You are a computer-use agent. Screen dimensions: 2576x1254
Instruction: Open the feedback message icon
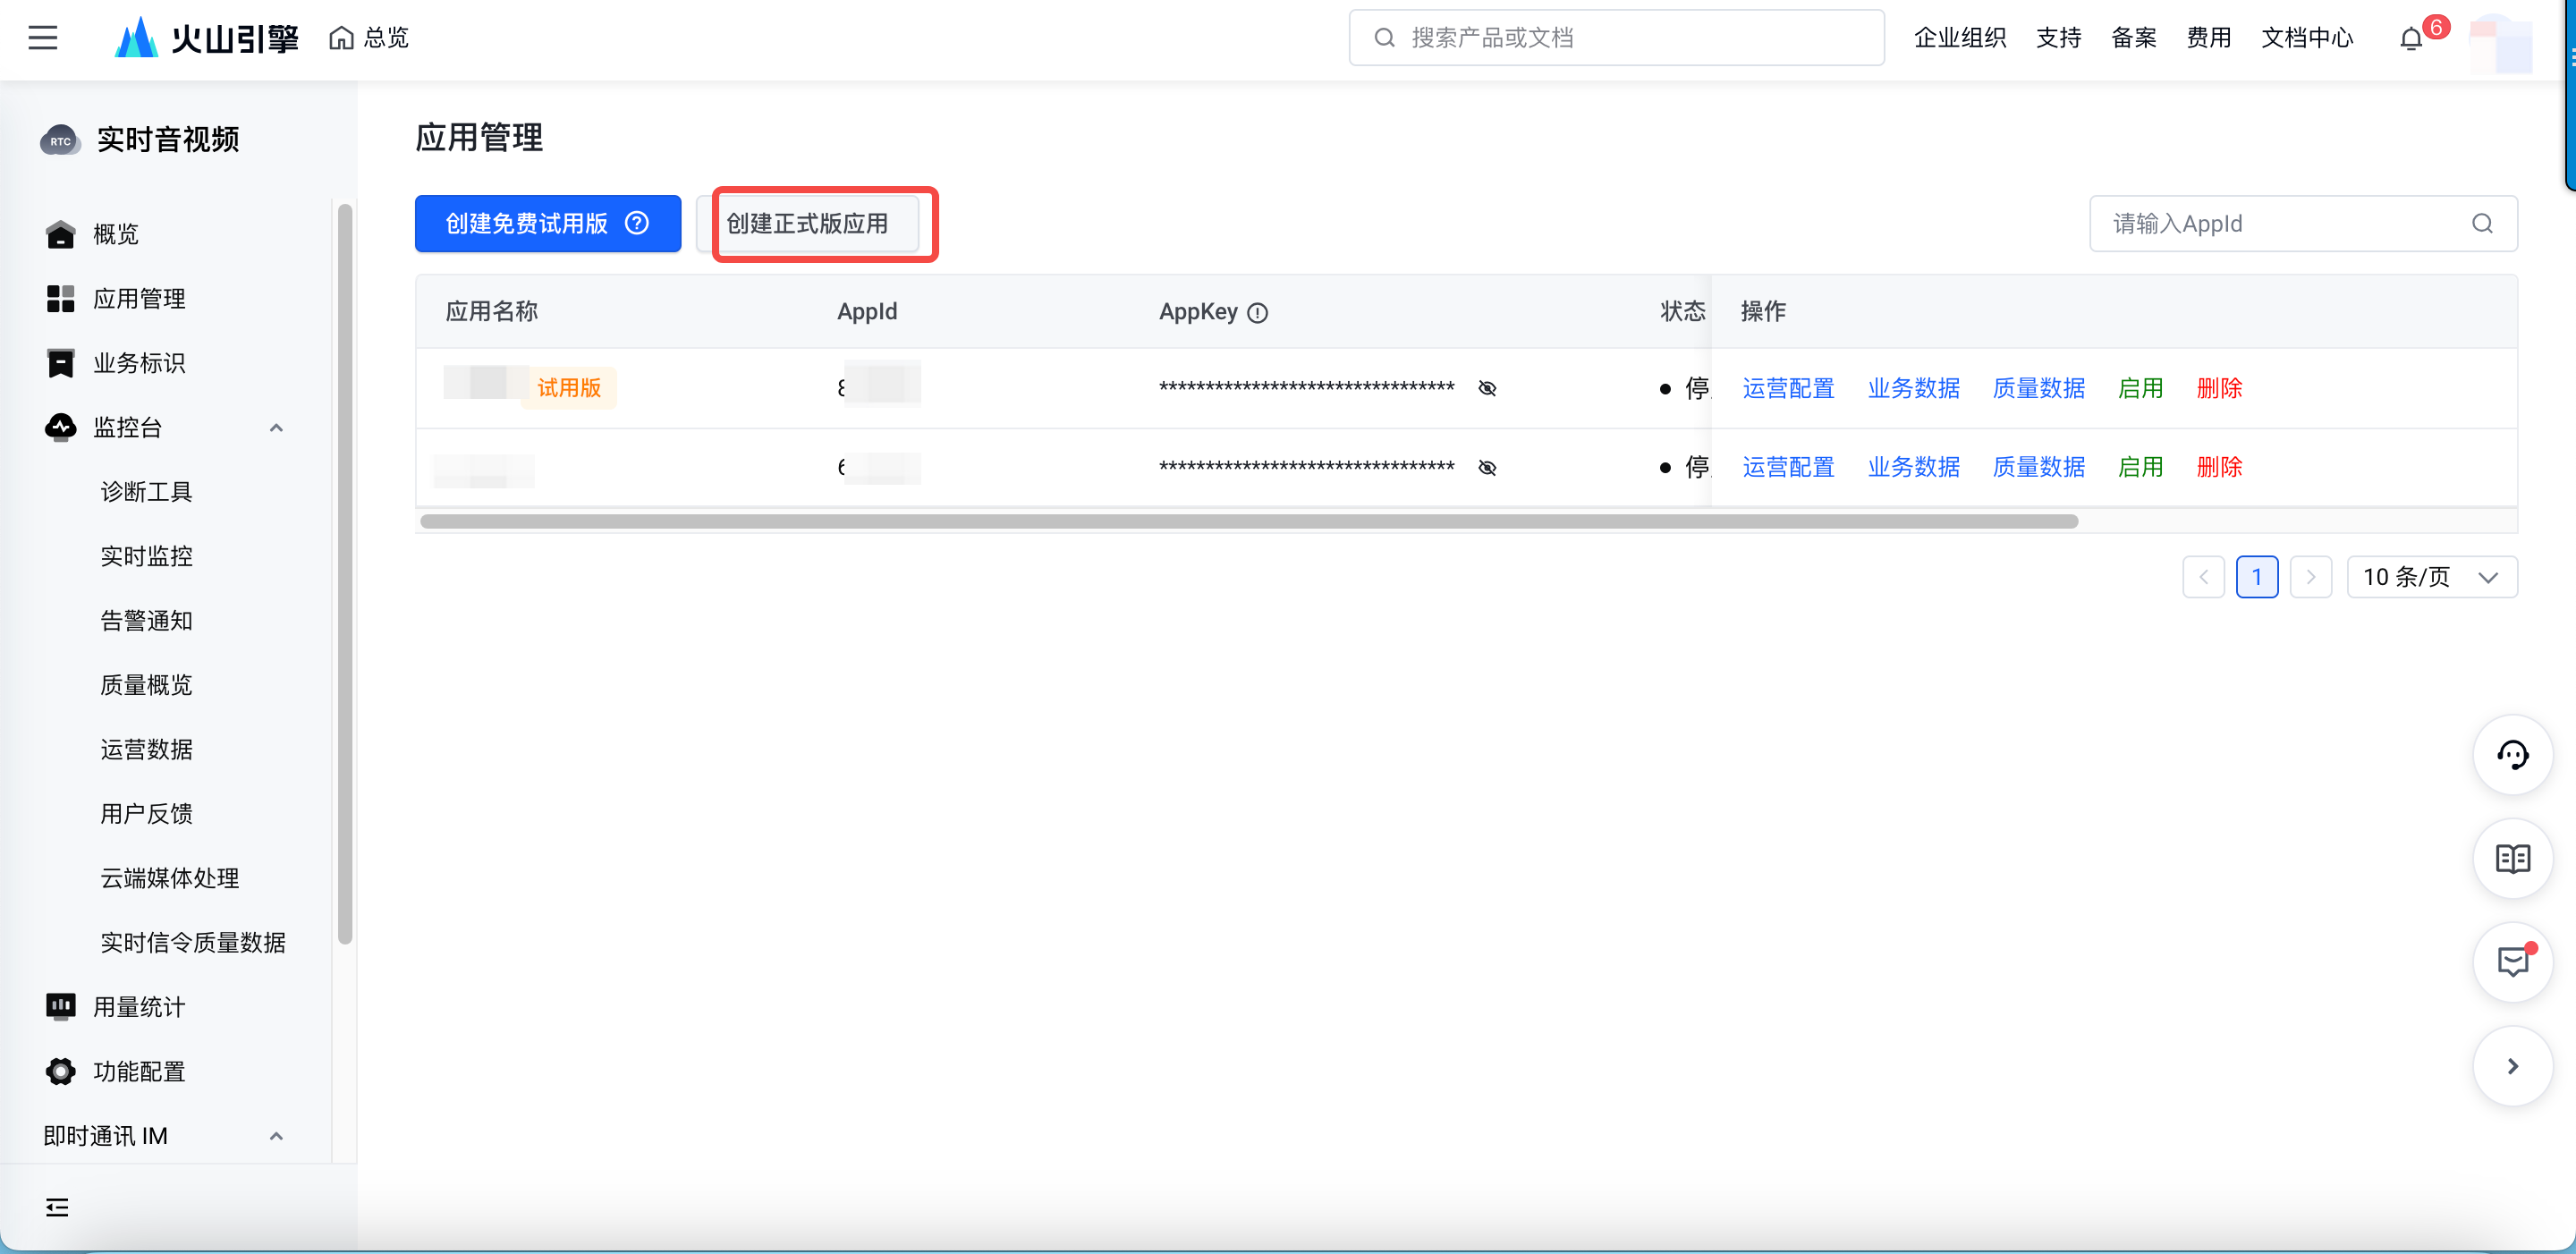2512,962
